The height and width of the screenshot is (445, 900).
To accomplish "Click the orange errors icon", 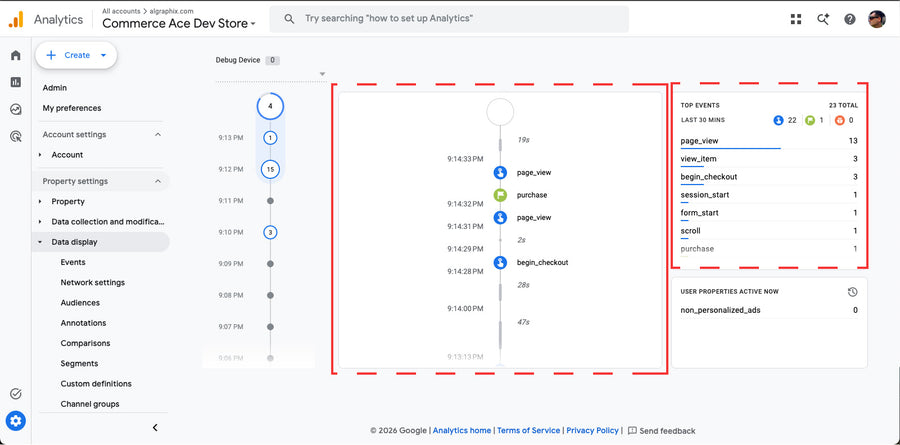I will pyautogui.click(x=840, y=121).
